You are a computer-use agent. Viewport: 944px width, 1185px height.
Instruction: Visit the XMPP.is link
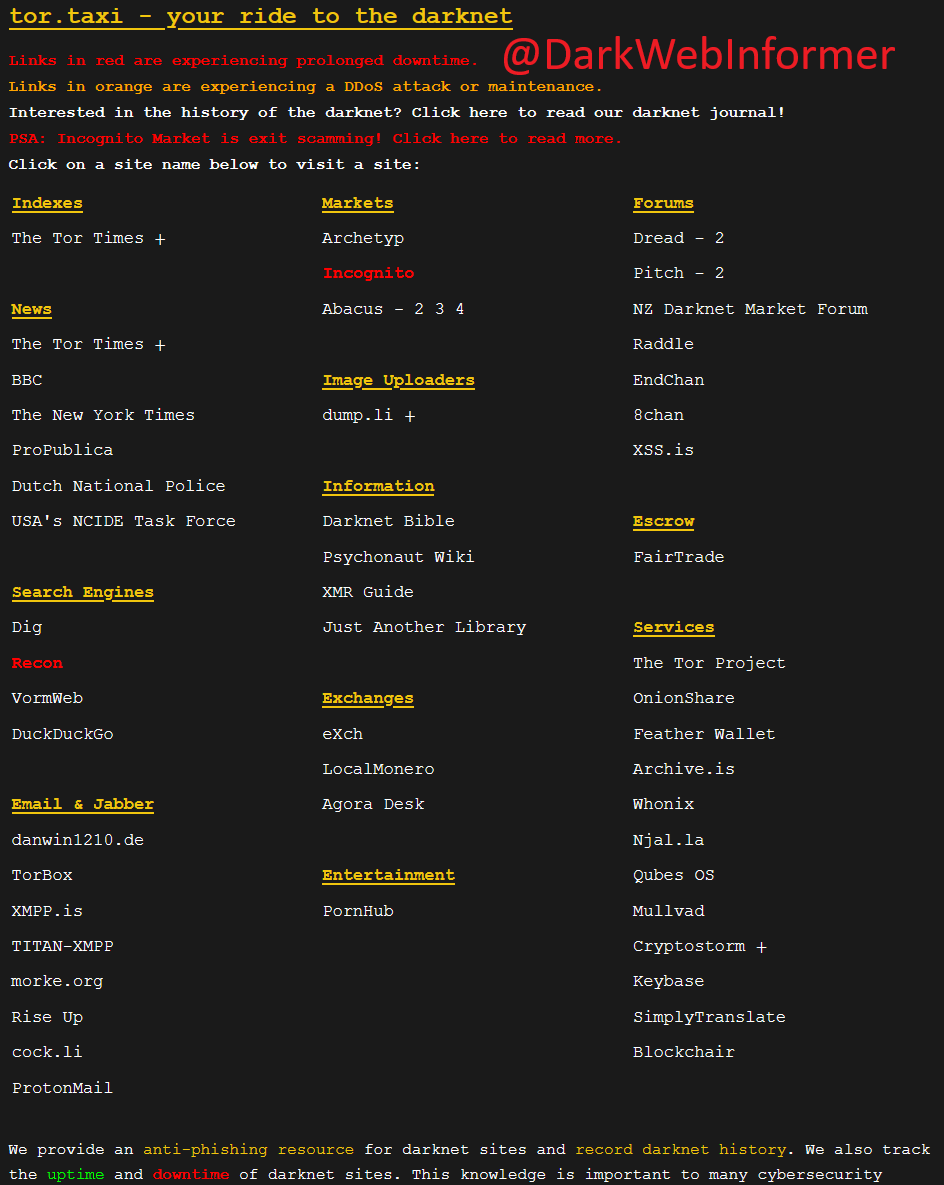(47, 911)
